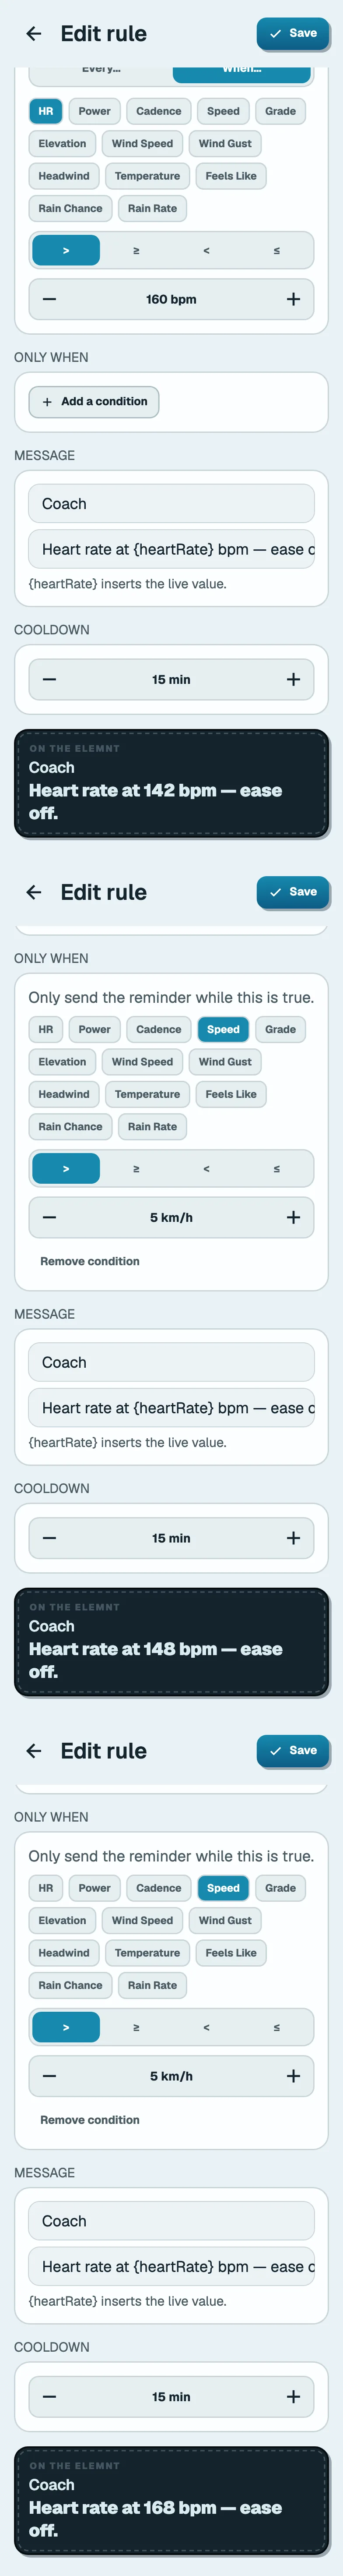Decrease cooldown just above the 168 bpm preview
The height and width of the screenshot is (2576, 343).
pyautogui.click(x=49, y=2396)
